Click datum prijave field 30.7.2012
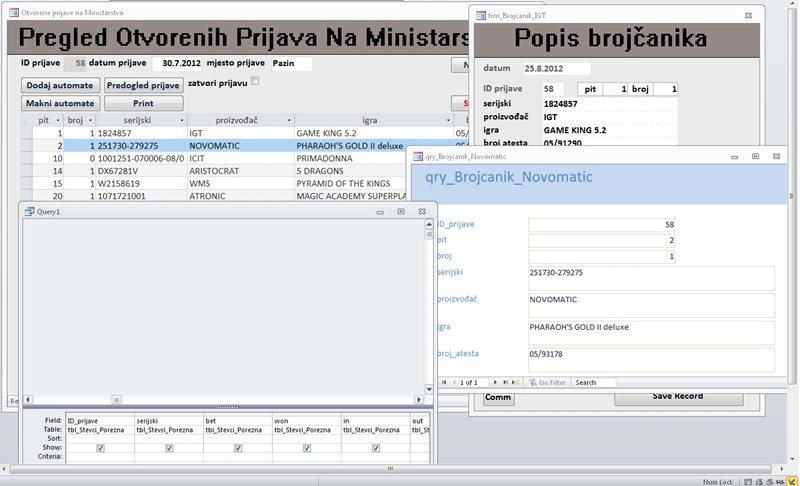The width and height of the screenshot is (800, 486). coord(177,63)
